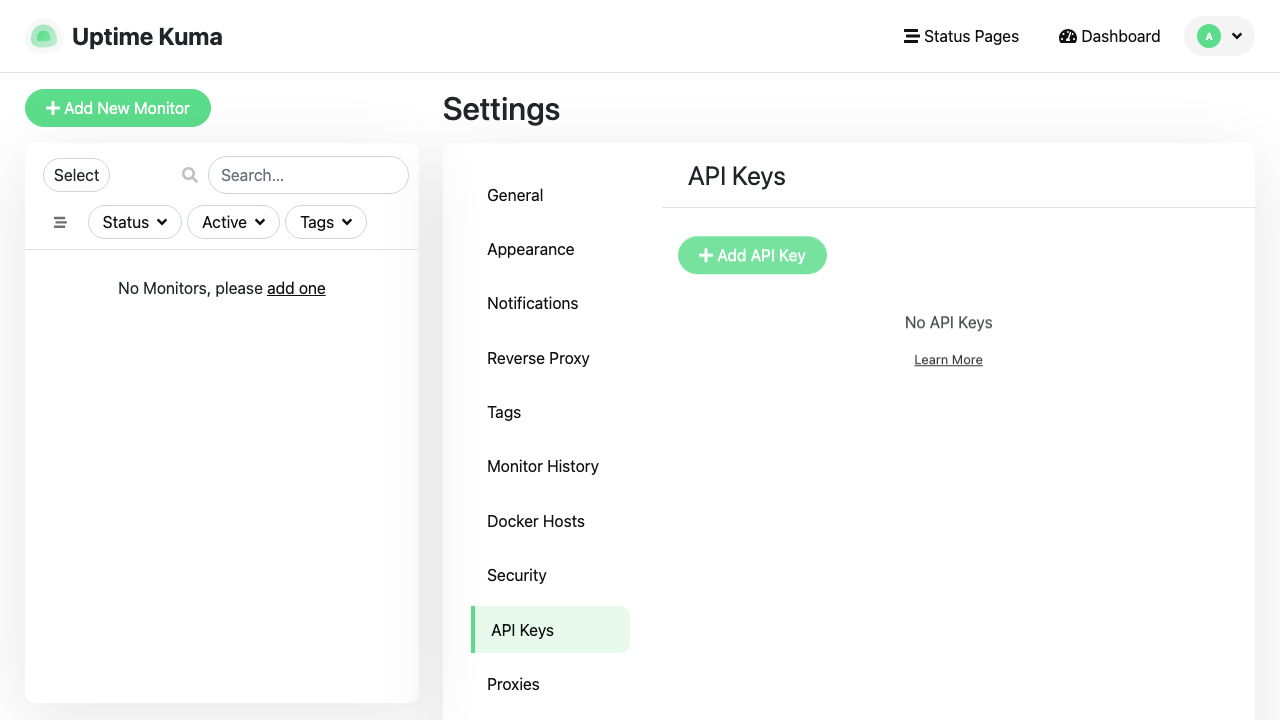
Task: Expand the Status filter dropdown
Action: click(x=135, y=222)
